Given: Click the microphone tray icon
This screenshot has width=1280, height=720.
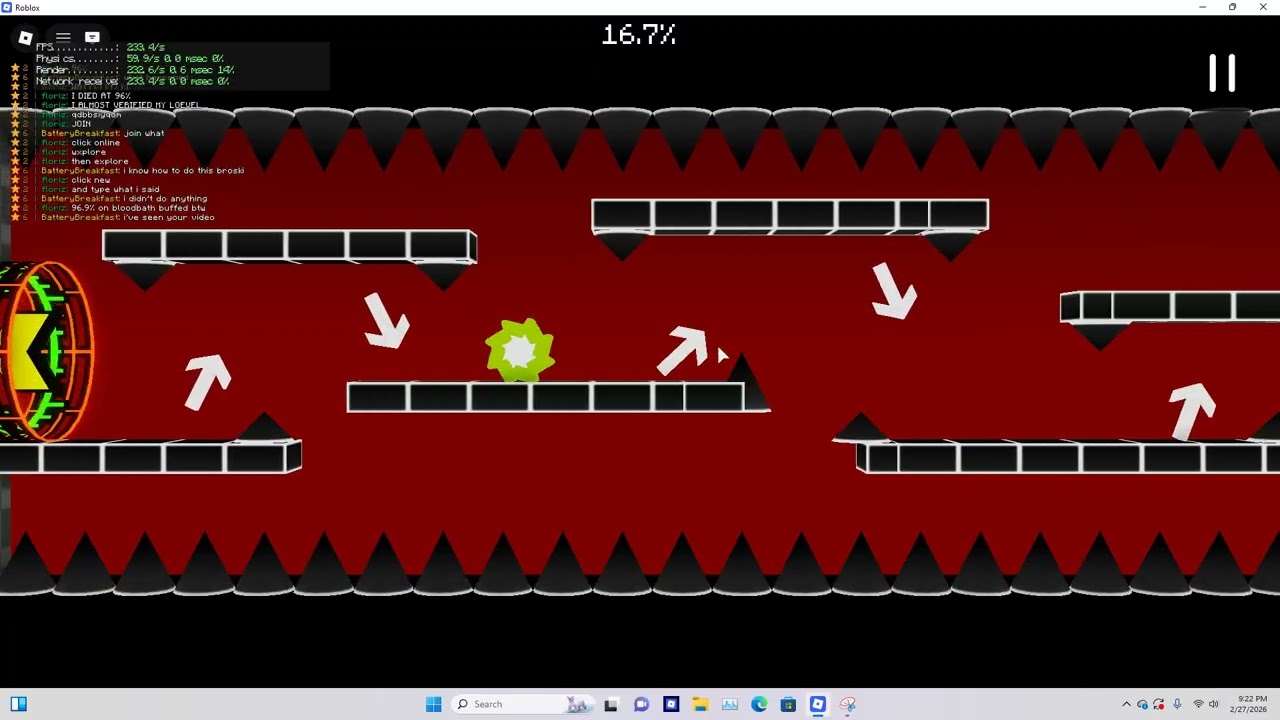Looking at the screenshot, I should point(1177,704).
